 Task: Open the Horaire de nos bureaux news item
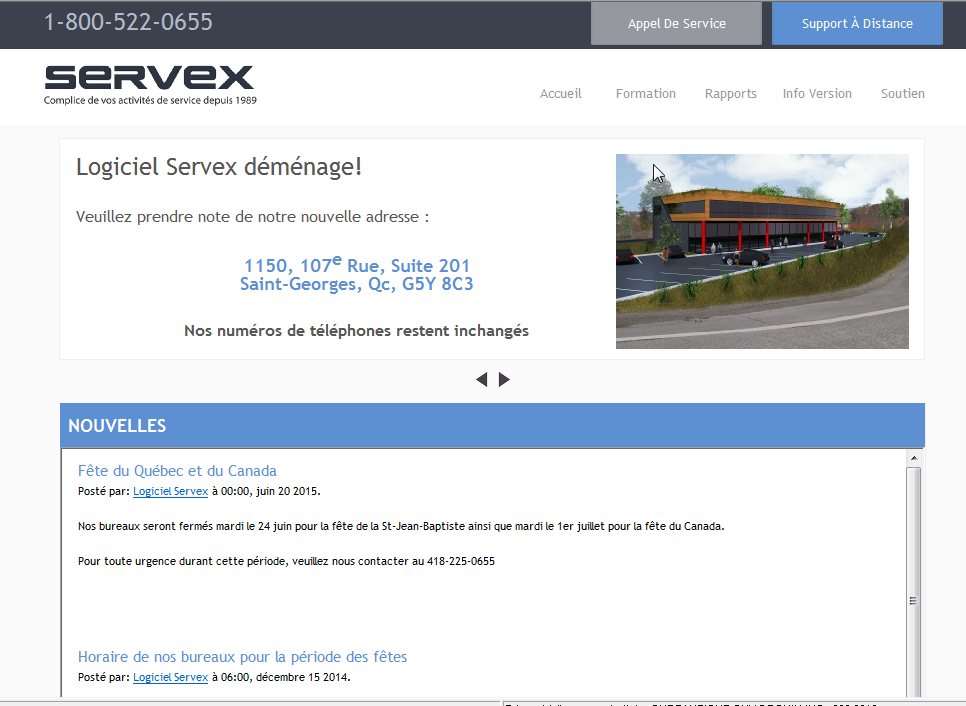(242, 656)
